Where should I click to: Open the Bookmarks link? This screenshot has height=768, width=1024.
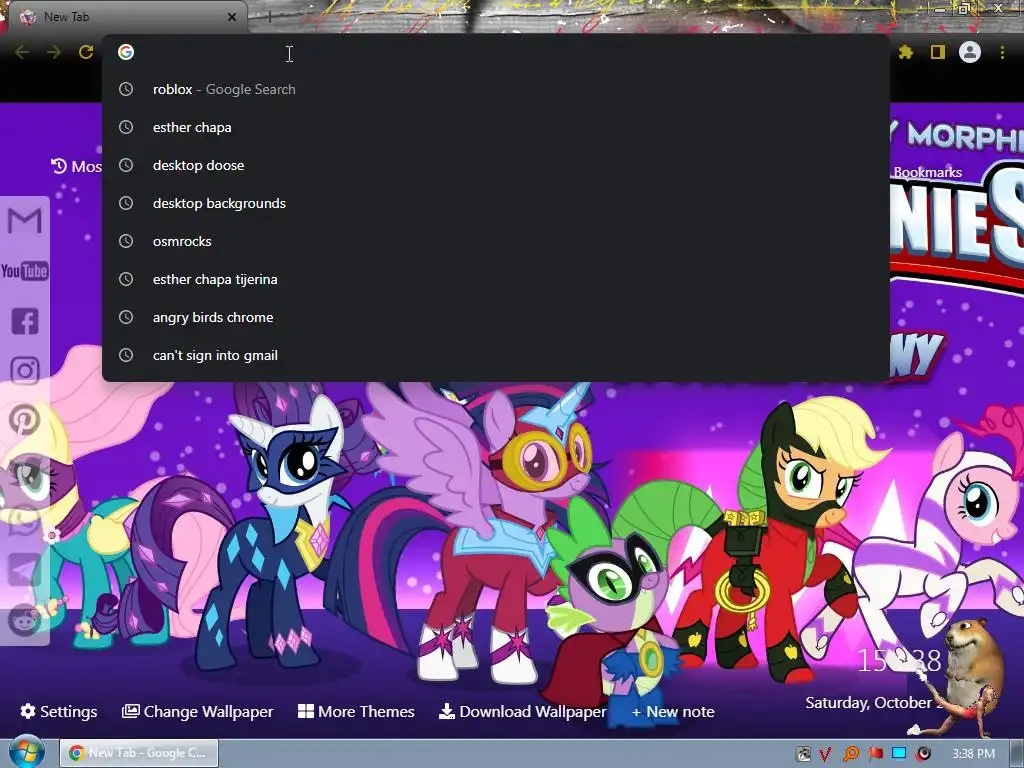pyautogui.click(x=927, y=172)
